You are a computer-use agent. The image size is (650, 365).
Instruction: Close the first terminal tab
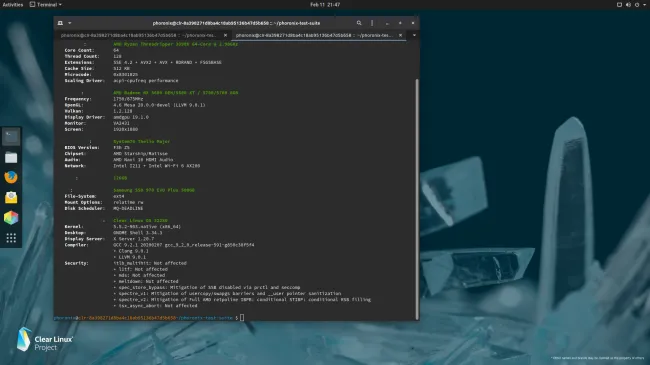pos(226,35)
